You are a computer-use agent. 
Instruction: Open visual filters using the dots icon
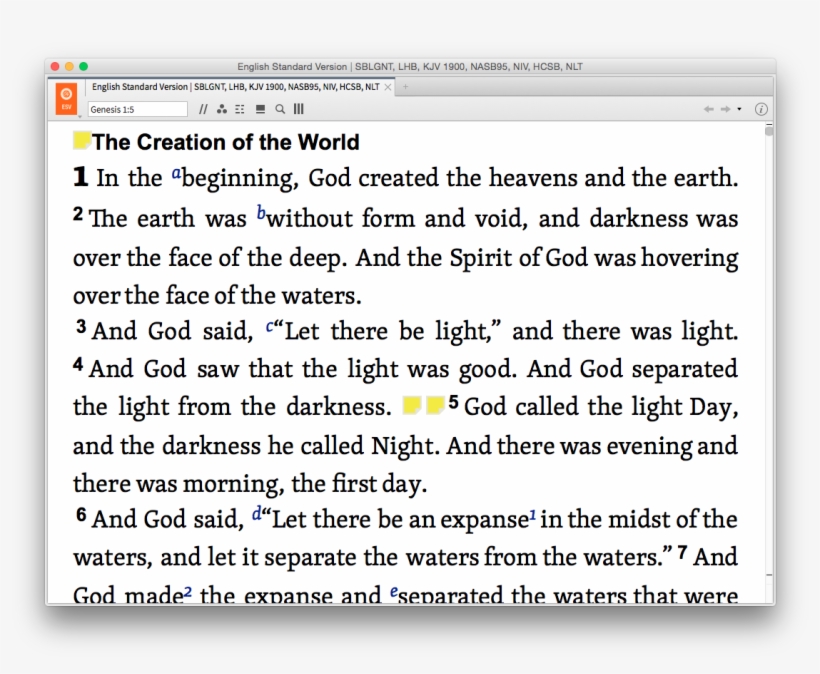[x=222, y=109]
